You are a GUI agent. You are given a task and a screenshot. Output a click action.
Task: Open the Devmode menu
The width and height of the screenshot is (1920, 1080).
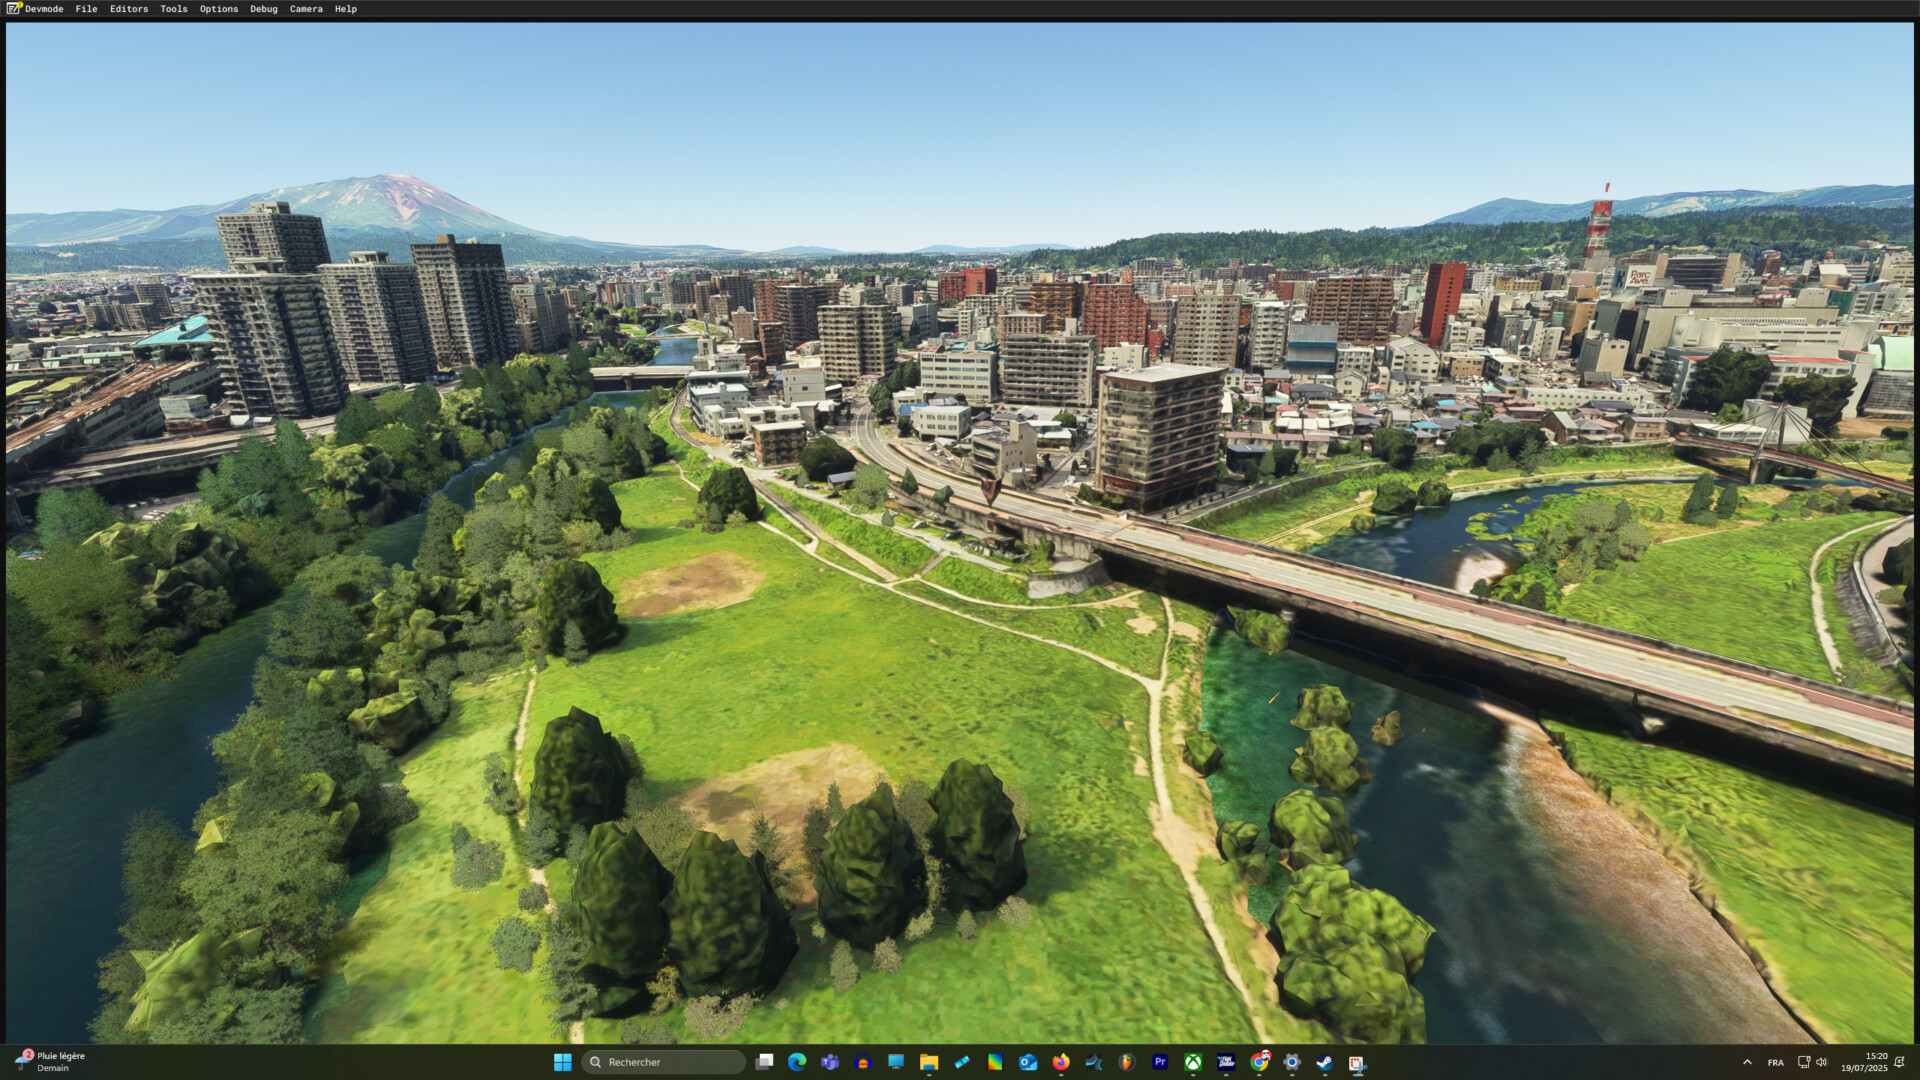(43, 9)
